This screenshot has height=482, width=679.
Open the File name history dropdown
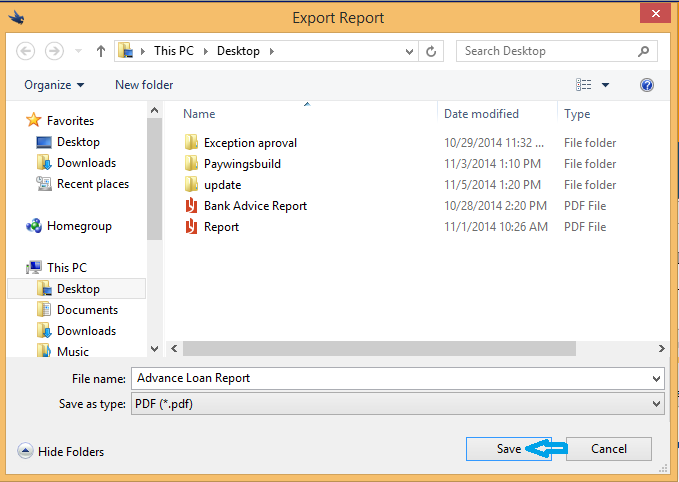point(656,378)
